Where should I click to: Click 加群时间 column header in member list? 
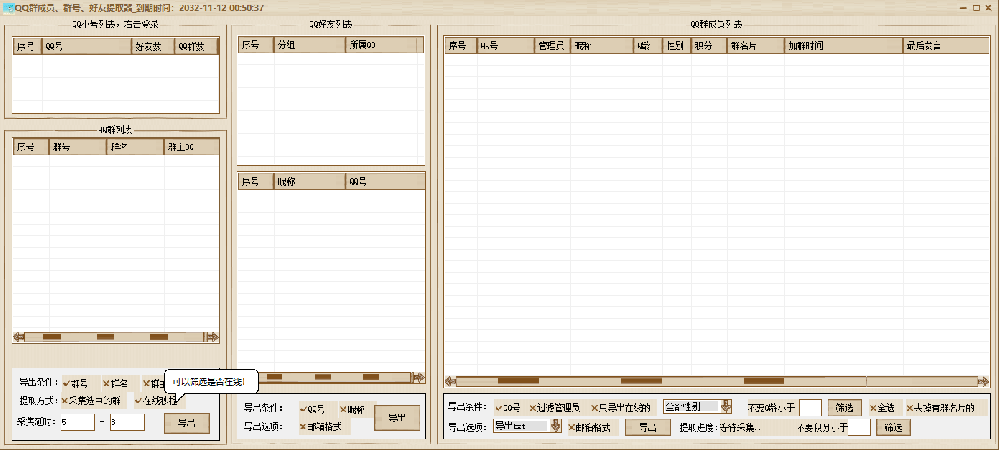click(x=844, y=46)
